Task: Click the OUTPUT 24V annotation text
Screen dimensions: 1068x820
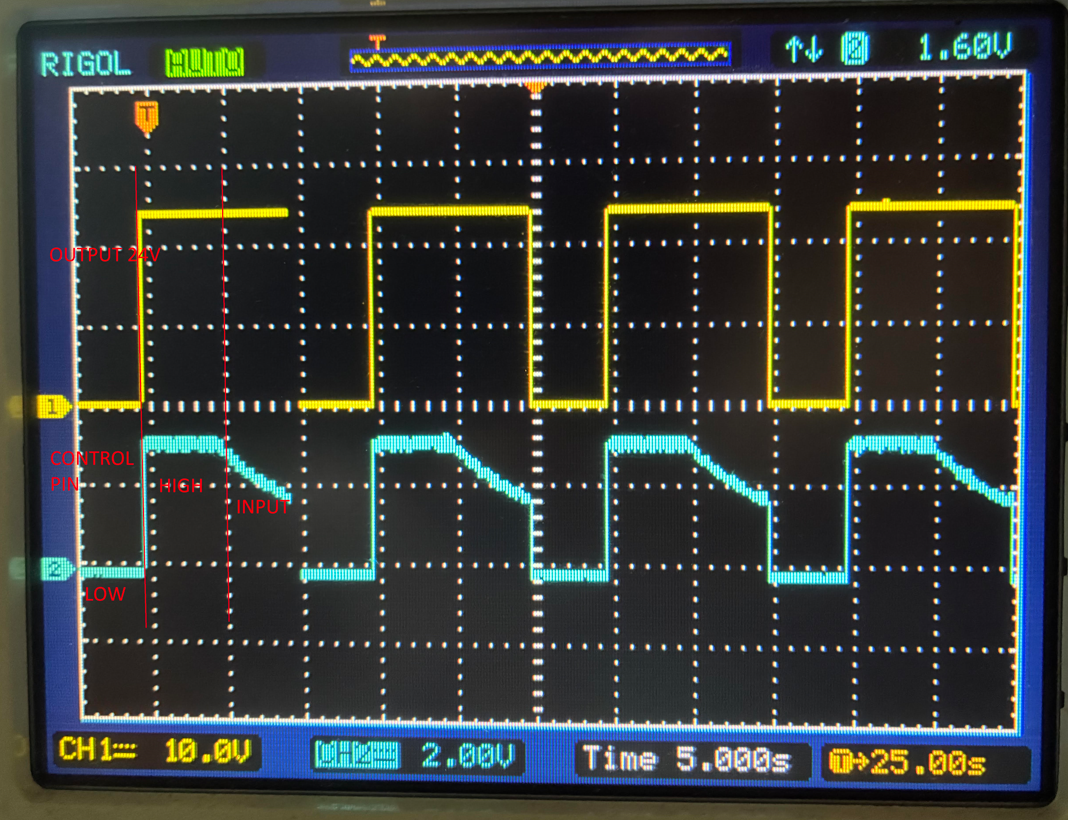Action: (105, 255)
